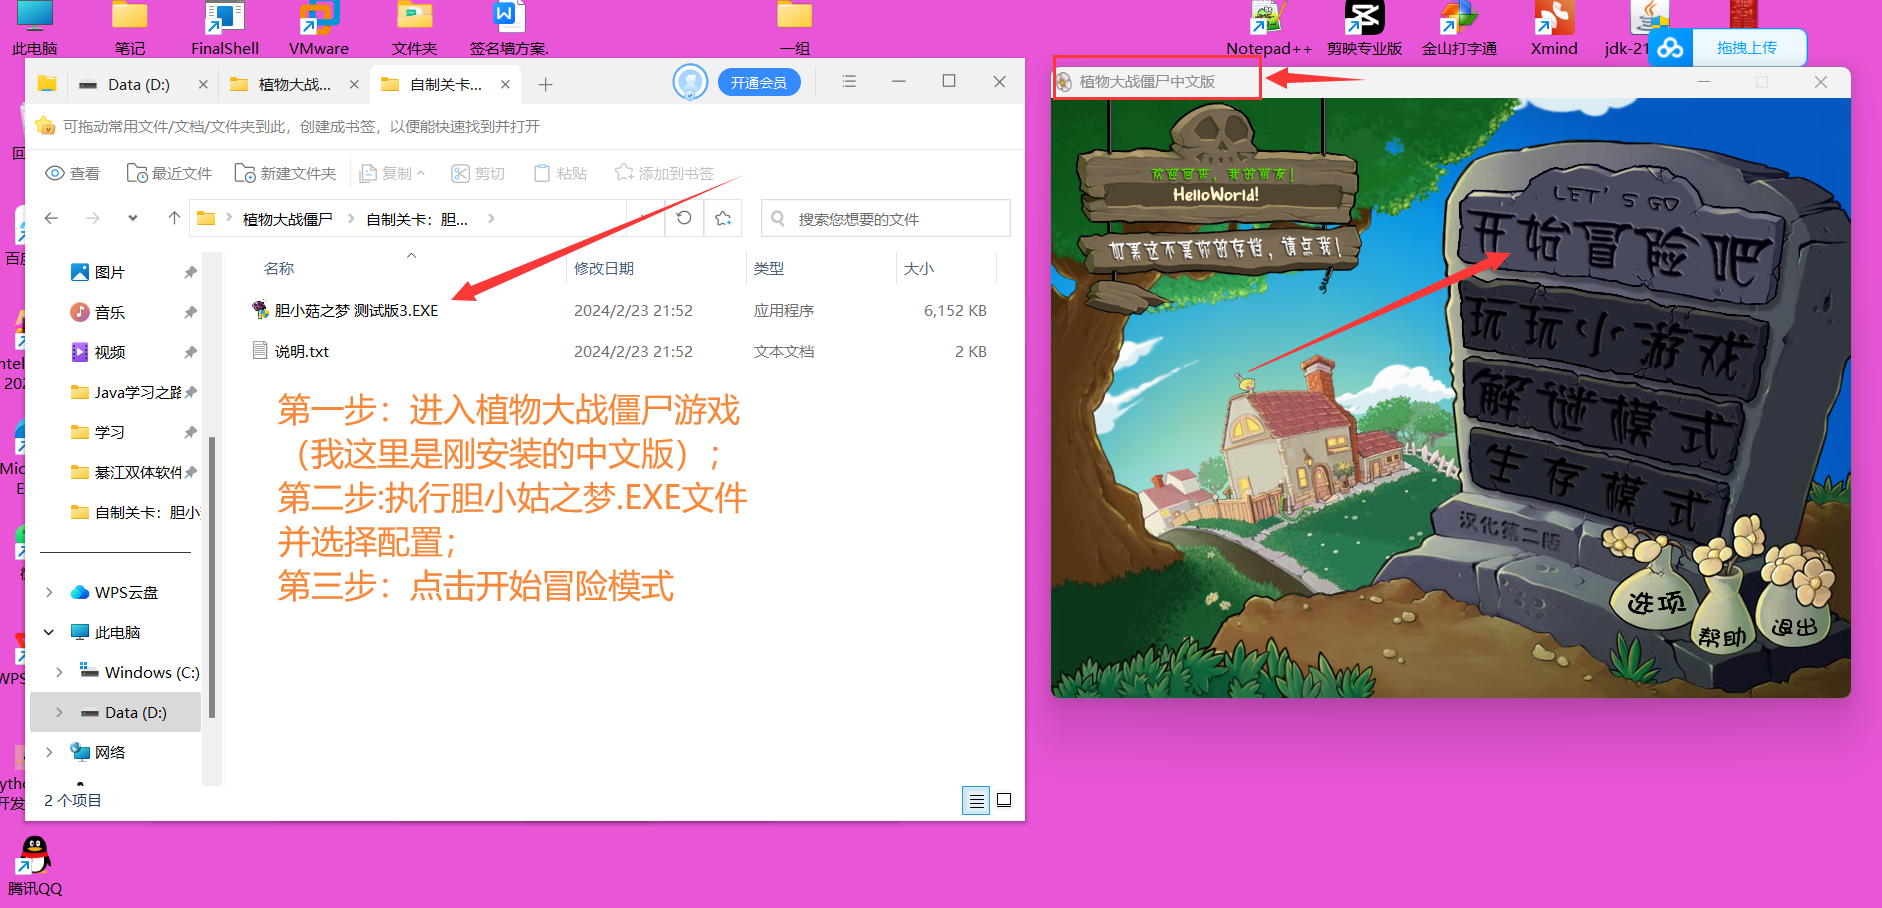The width and height of the screenshot is (1882, 908).
Task: Open the FinalShell desktop shortcut
Action: tap(225, 28)
